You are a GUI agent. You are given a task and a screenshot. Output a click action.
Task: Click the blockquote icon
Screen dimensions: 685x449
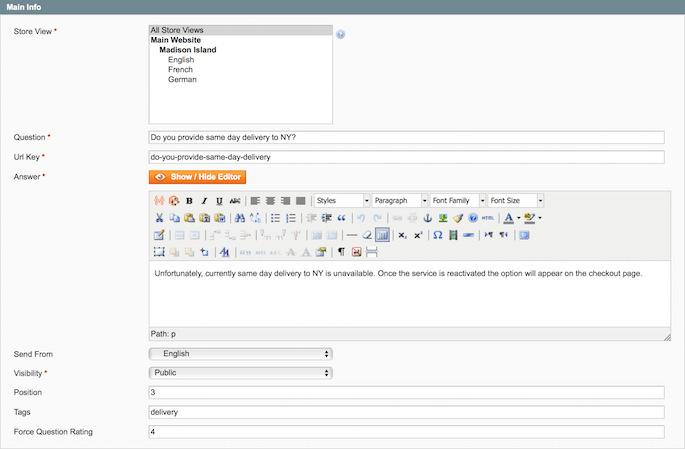pos(342,218)
